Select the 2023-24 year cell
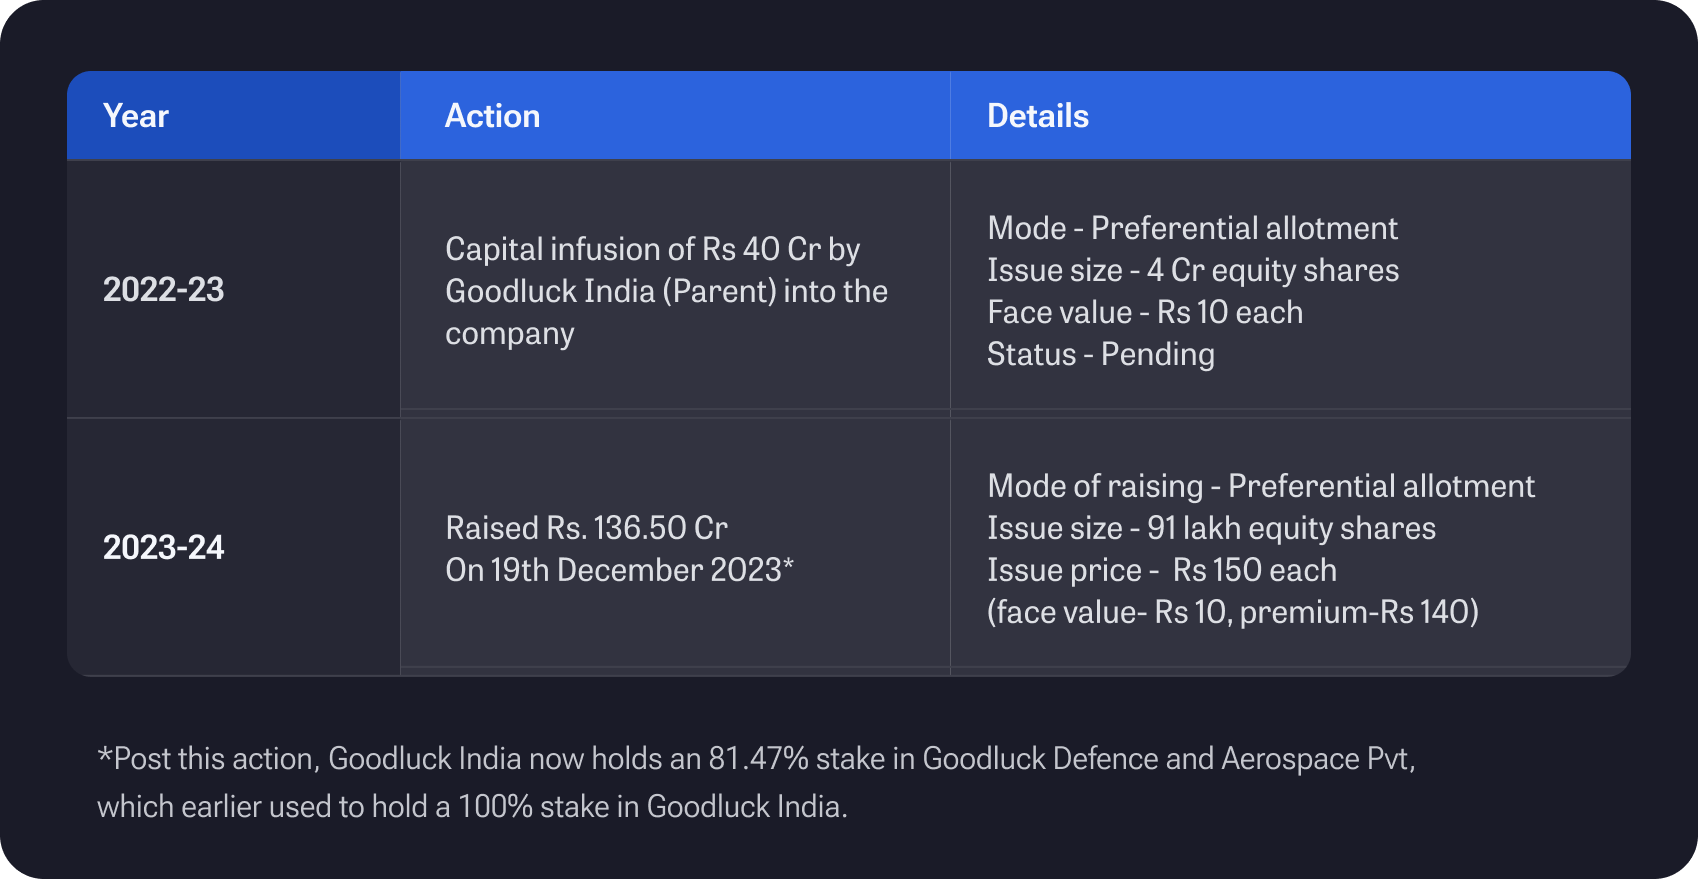Viewport: 1698px width, 879px height. (163, 548)
